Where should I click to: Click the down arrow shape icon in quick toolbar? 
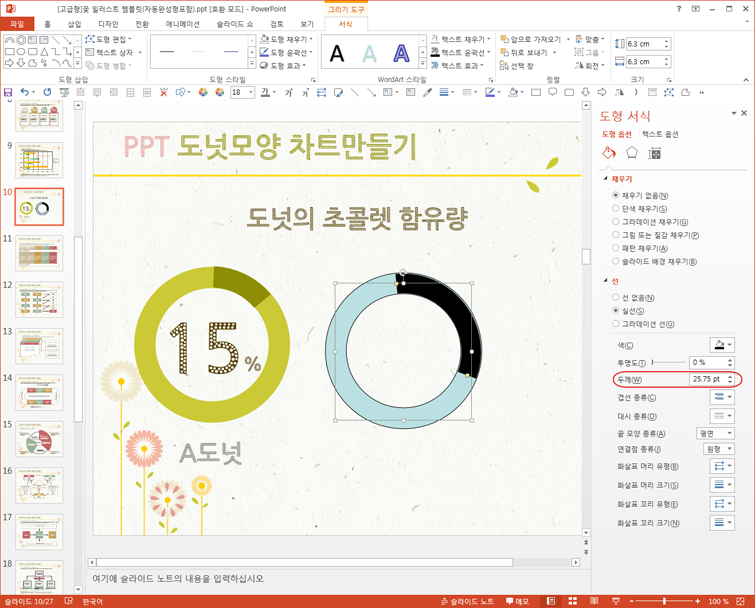click(x=586, y=92)
